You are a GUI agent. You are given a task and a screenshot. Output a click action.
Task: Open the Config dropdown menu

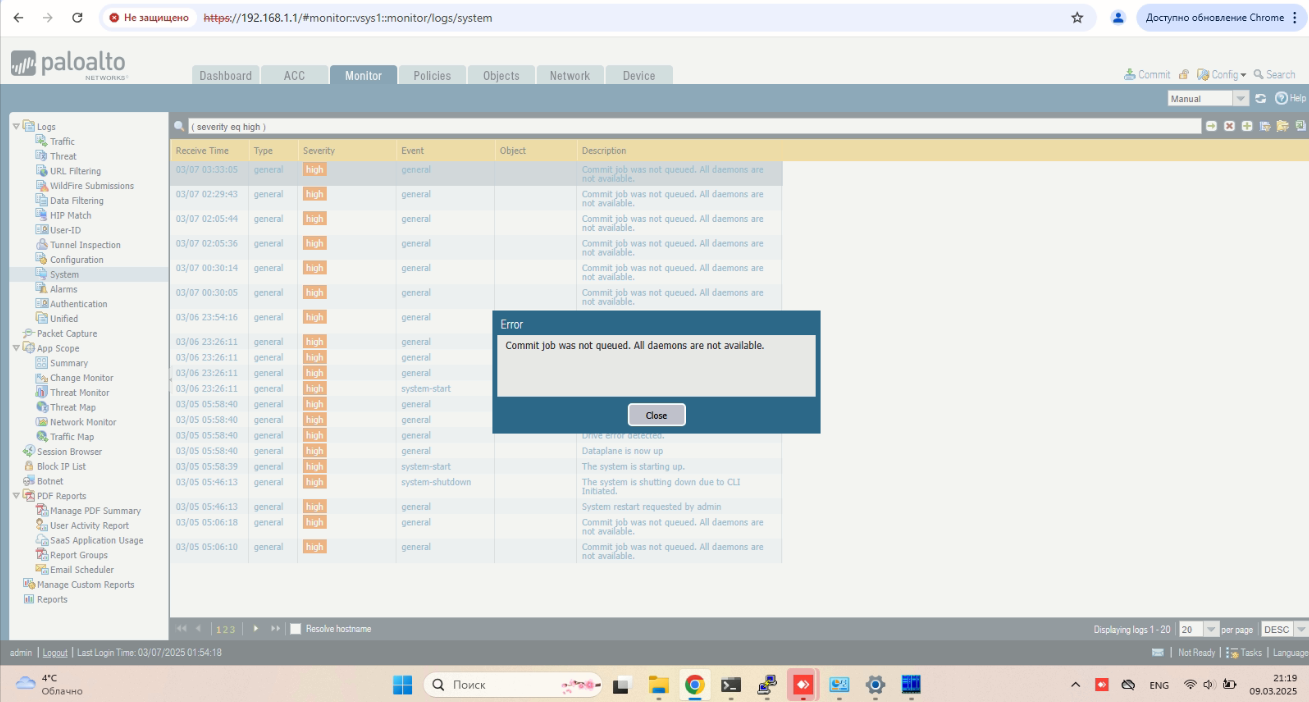pos(1222,75)
